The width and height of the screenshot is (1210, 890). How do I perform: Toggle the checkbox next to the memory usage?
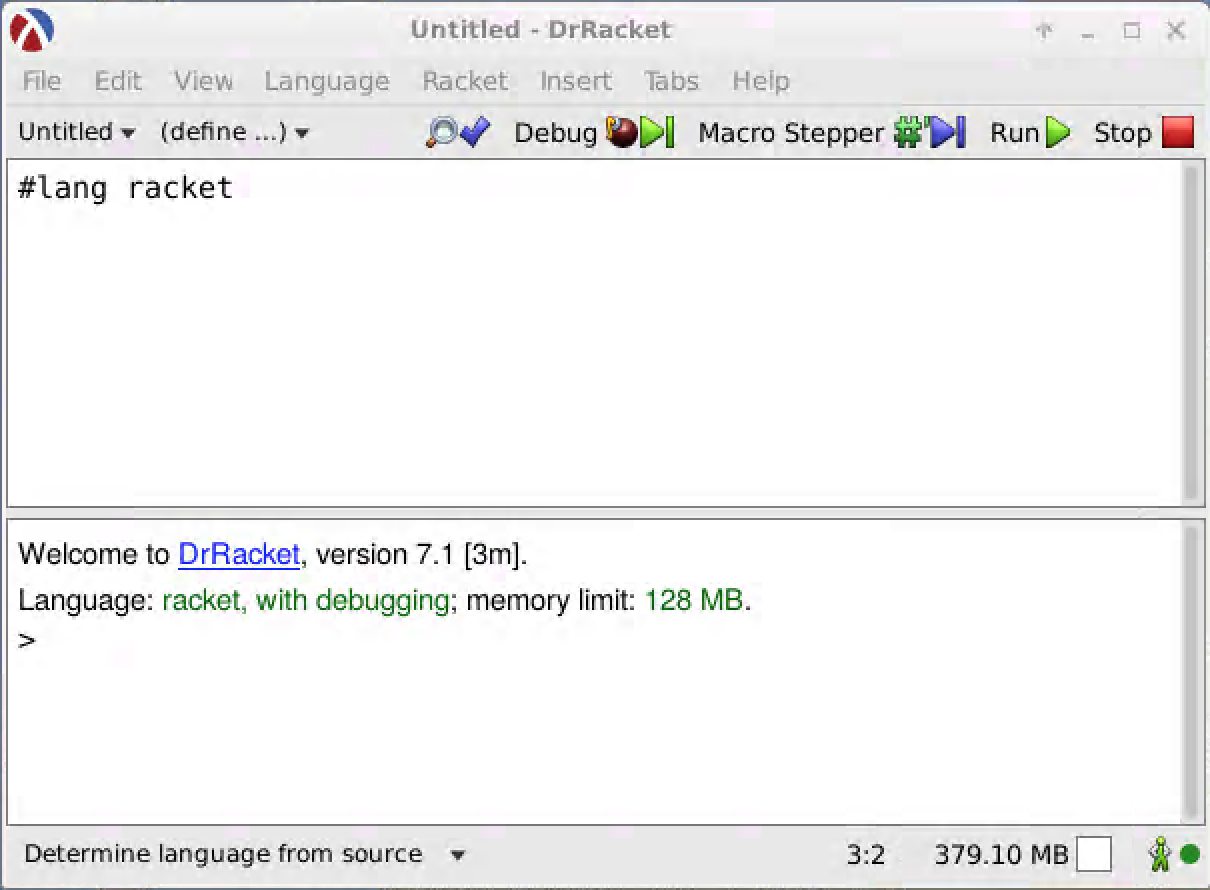coord(1096,854)
